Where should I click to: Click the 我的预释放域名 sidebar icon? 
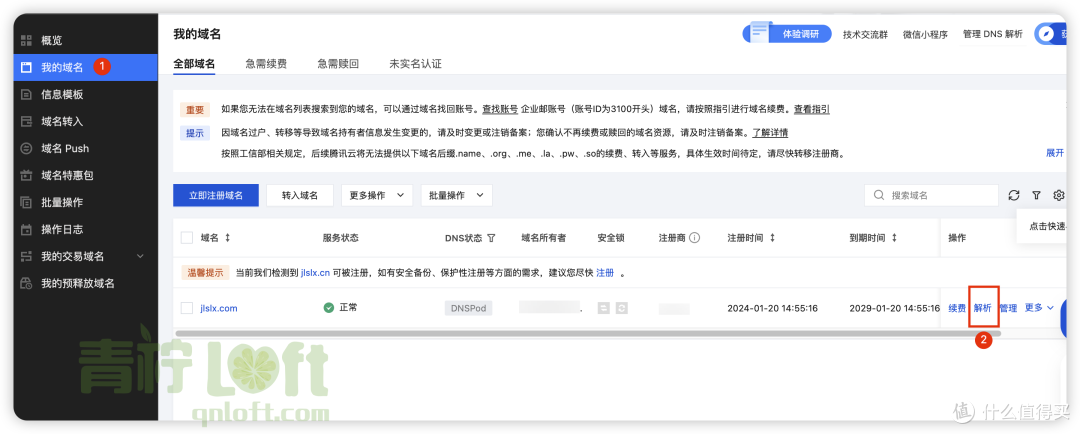26,283
